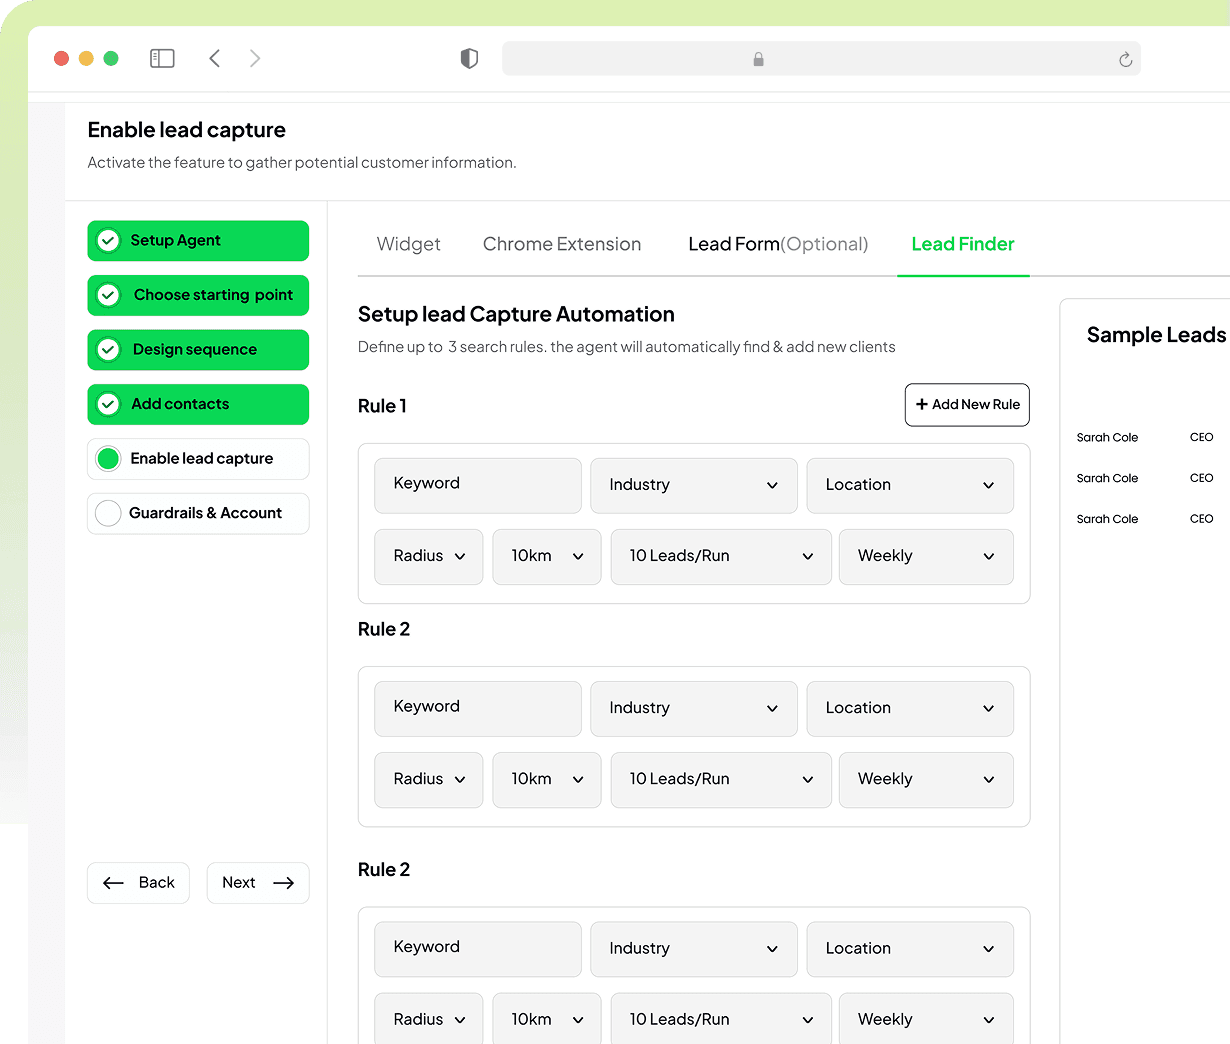Click the Add contacts checkmark icon
The width and height of the screenshot is (1230, 1044).
click(107, 404)
